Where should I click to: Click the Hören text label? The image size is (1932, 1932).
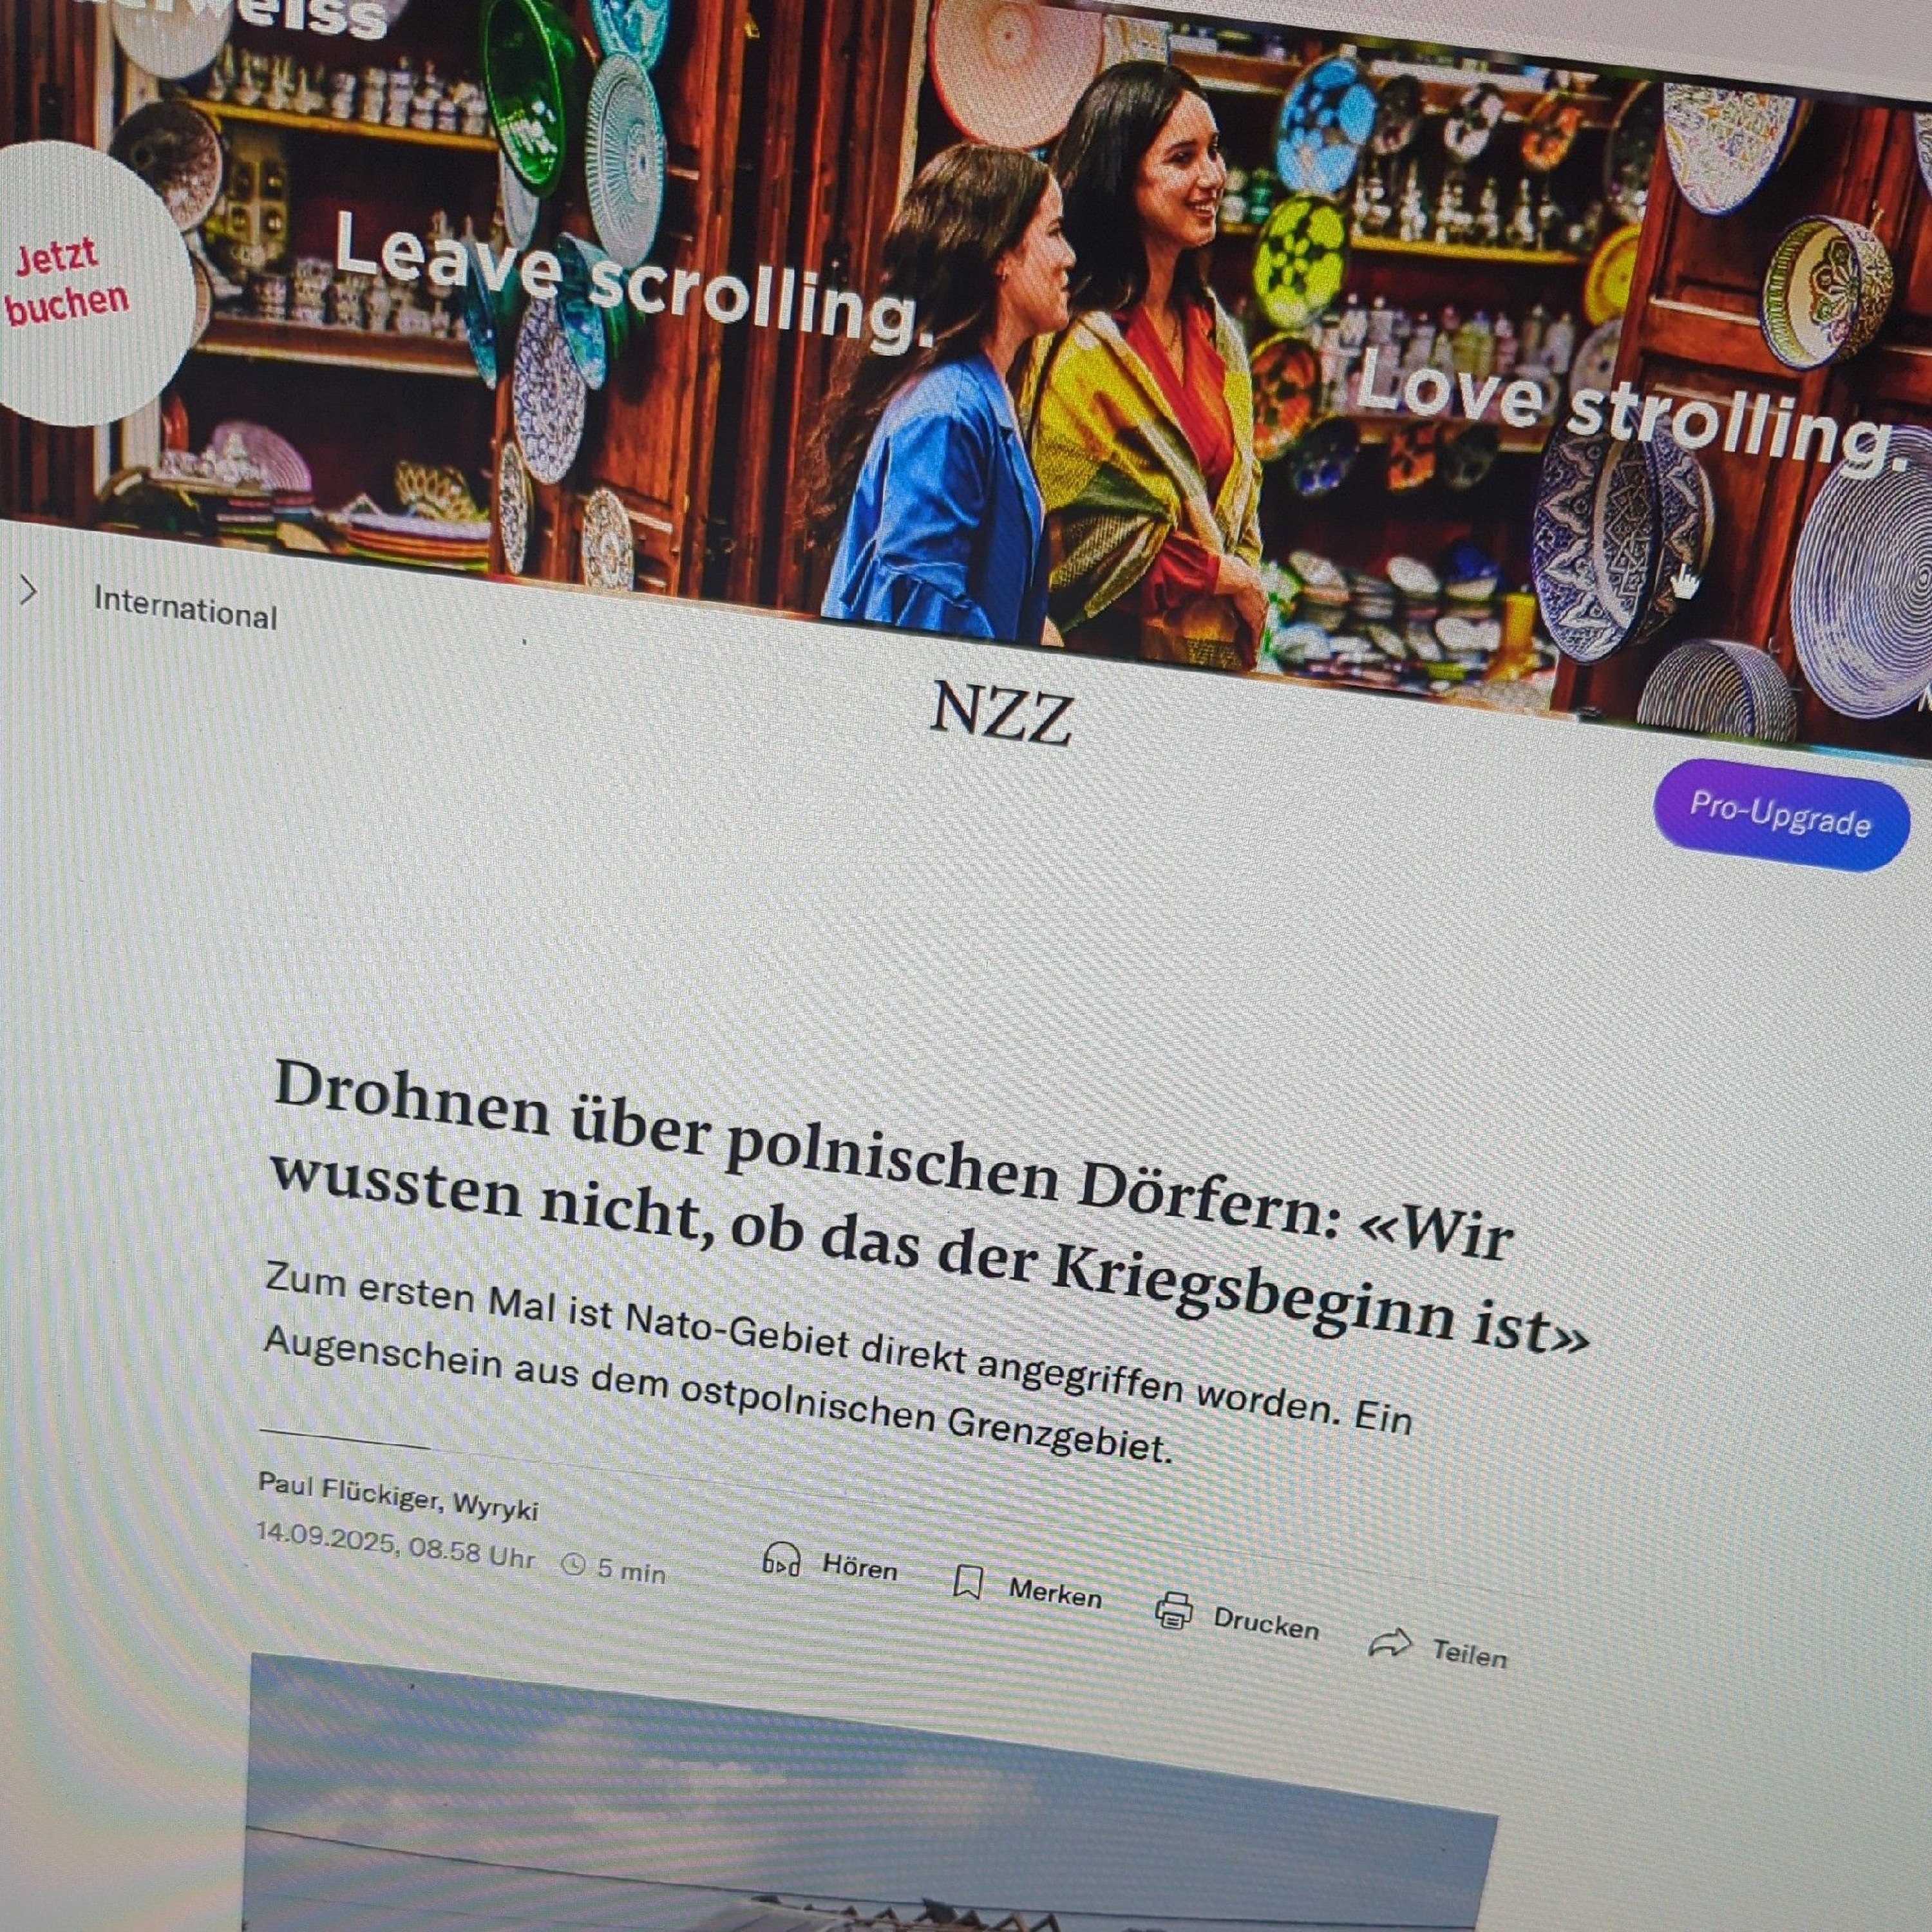(x=860, y=1567)
